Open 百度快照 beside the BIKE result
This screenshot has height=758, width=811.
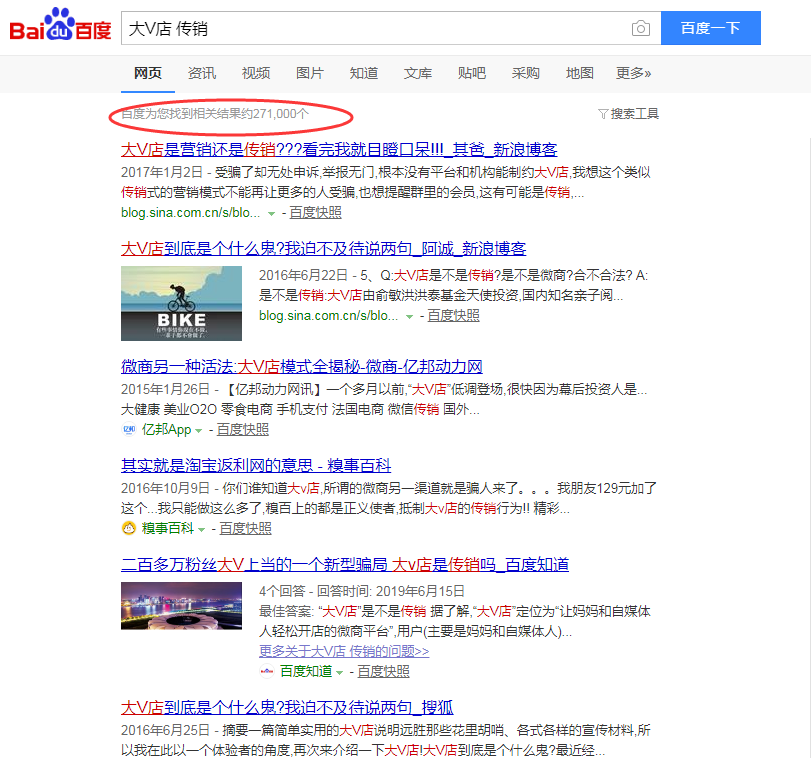454,315
